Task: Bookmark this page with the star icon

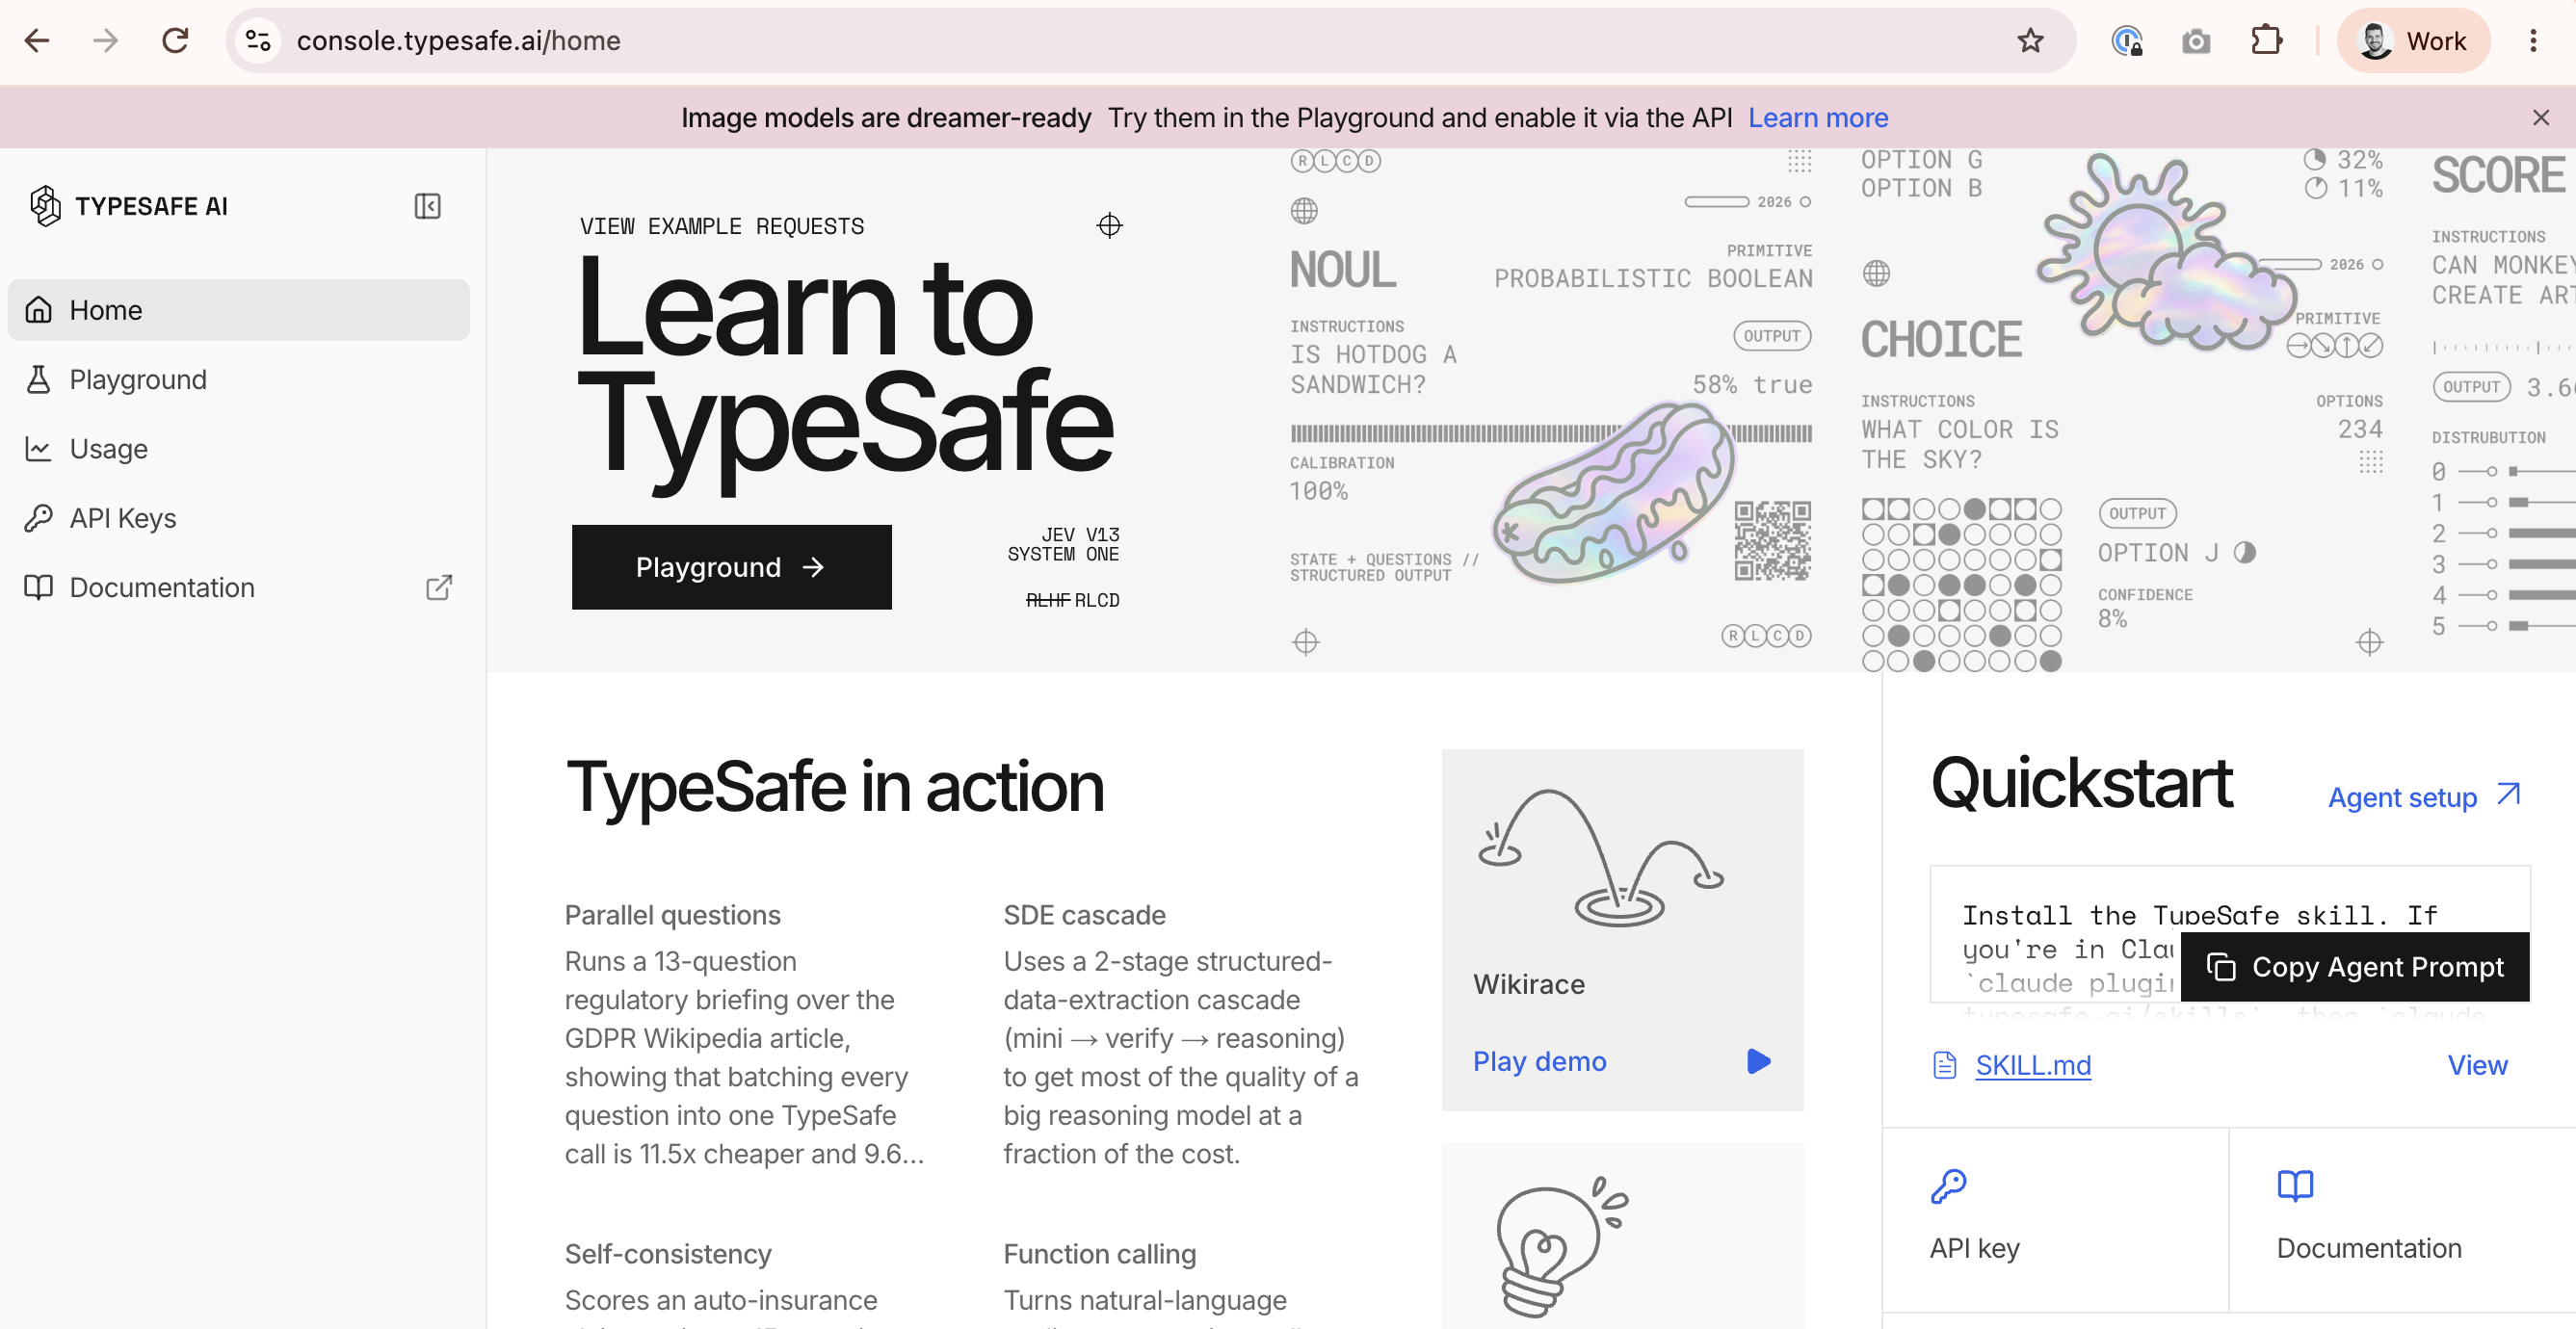Action: 2029,41
